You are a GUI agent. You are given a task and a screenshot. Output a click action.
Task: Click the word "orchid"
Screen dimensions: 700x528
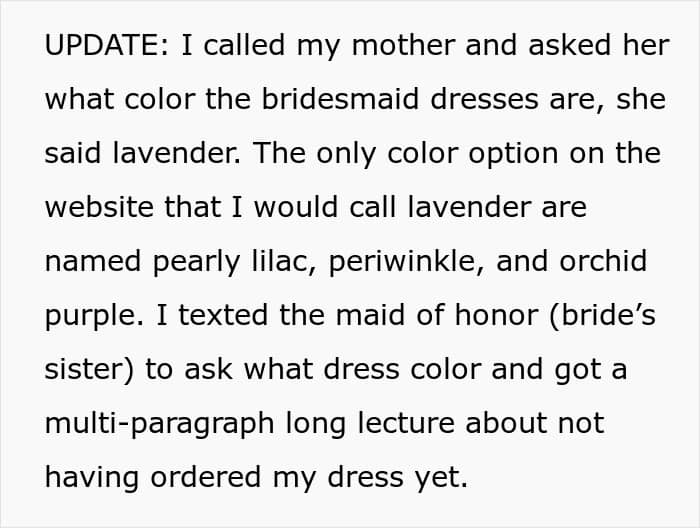[603, 261]
